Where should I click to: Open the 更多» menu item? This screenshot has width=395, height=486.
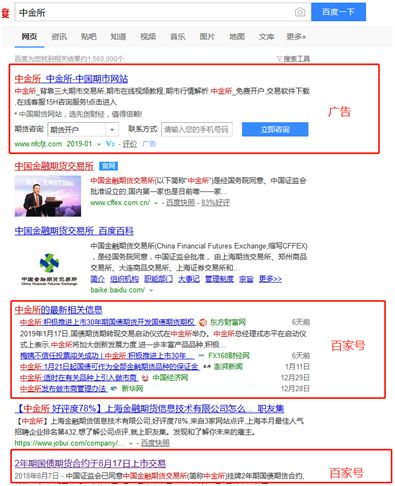296,36
